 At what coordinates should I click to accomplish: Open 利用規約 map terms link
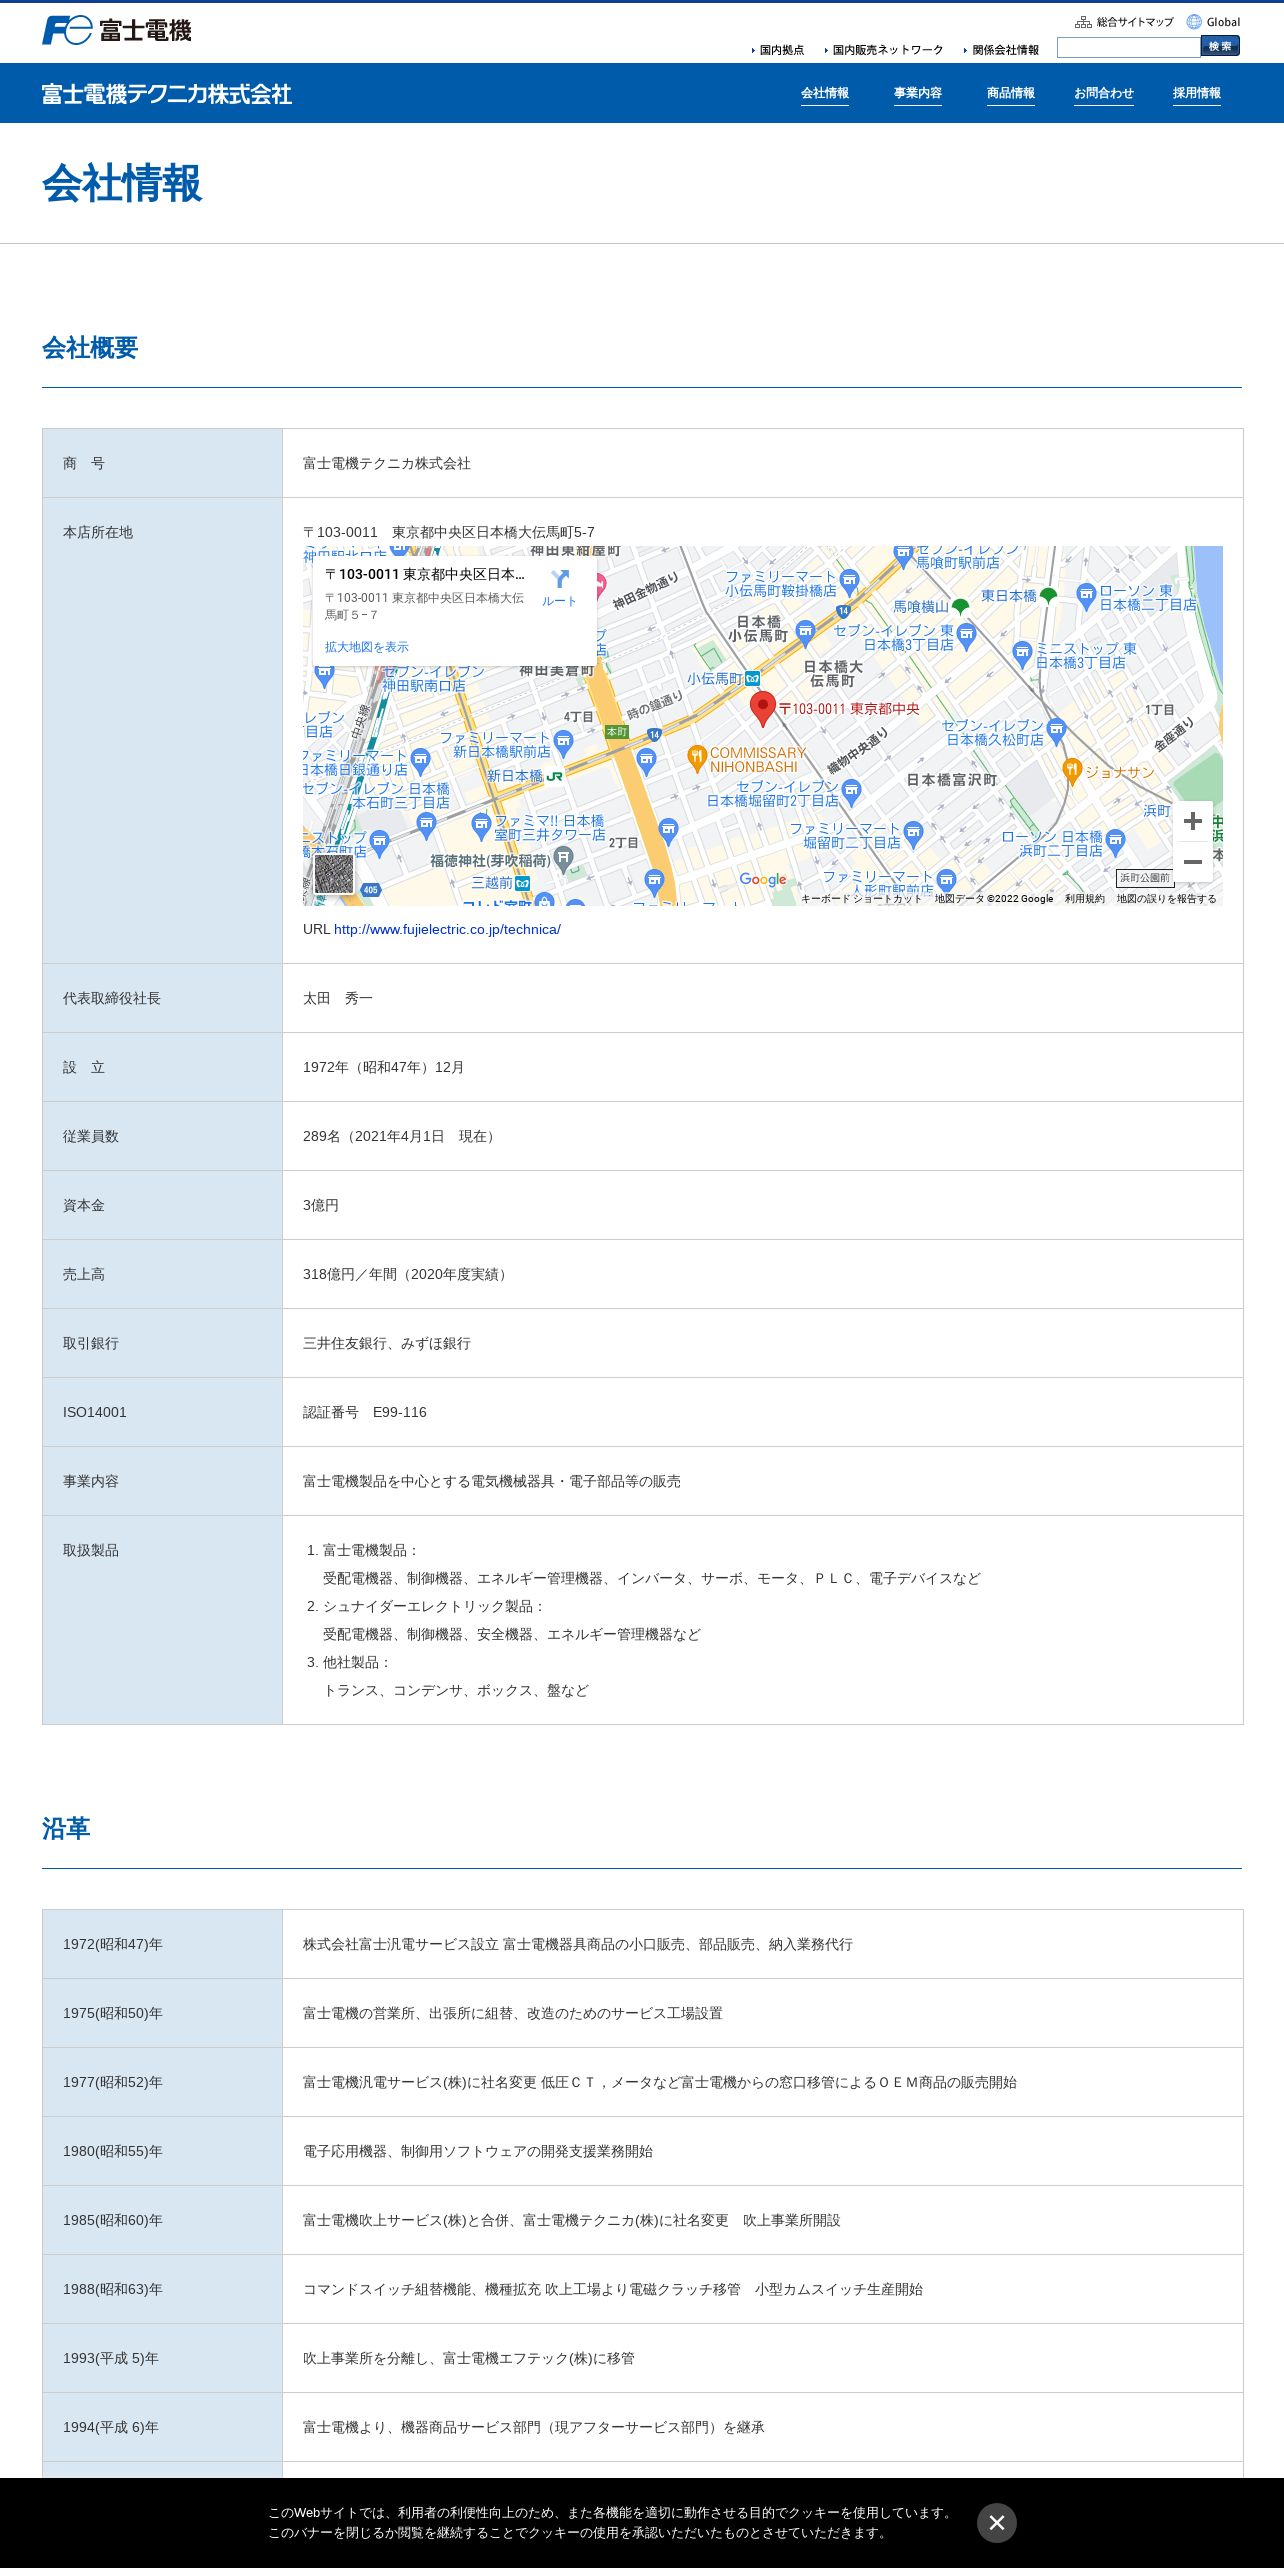click(1085, 899)
